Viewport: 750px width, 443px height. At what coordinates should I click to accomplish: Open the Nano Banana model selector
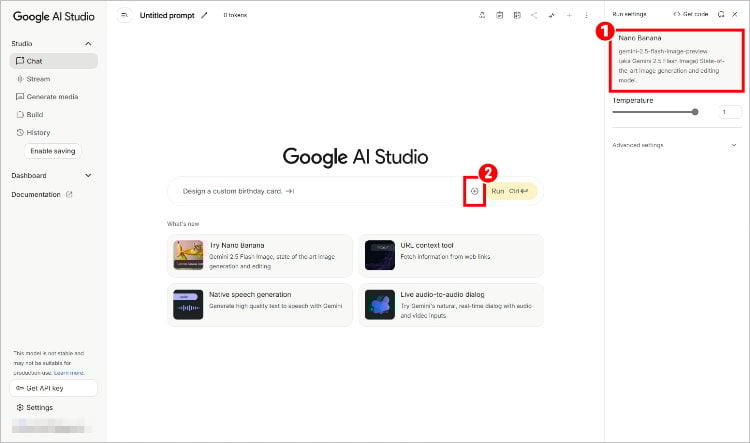click(x=677, y=60)
